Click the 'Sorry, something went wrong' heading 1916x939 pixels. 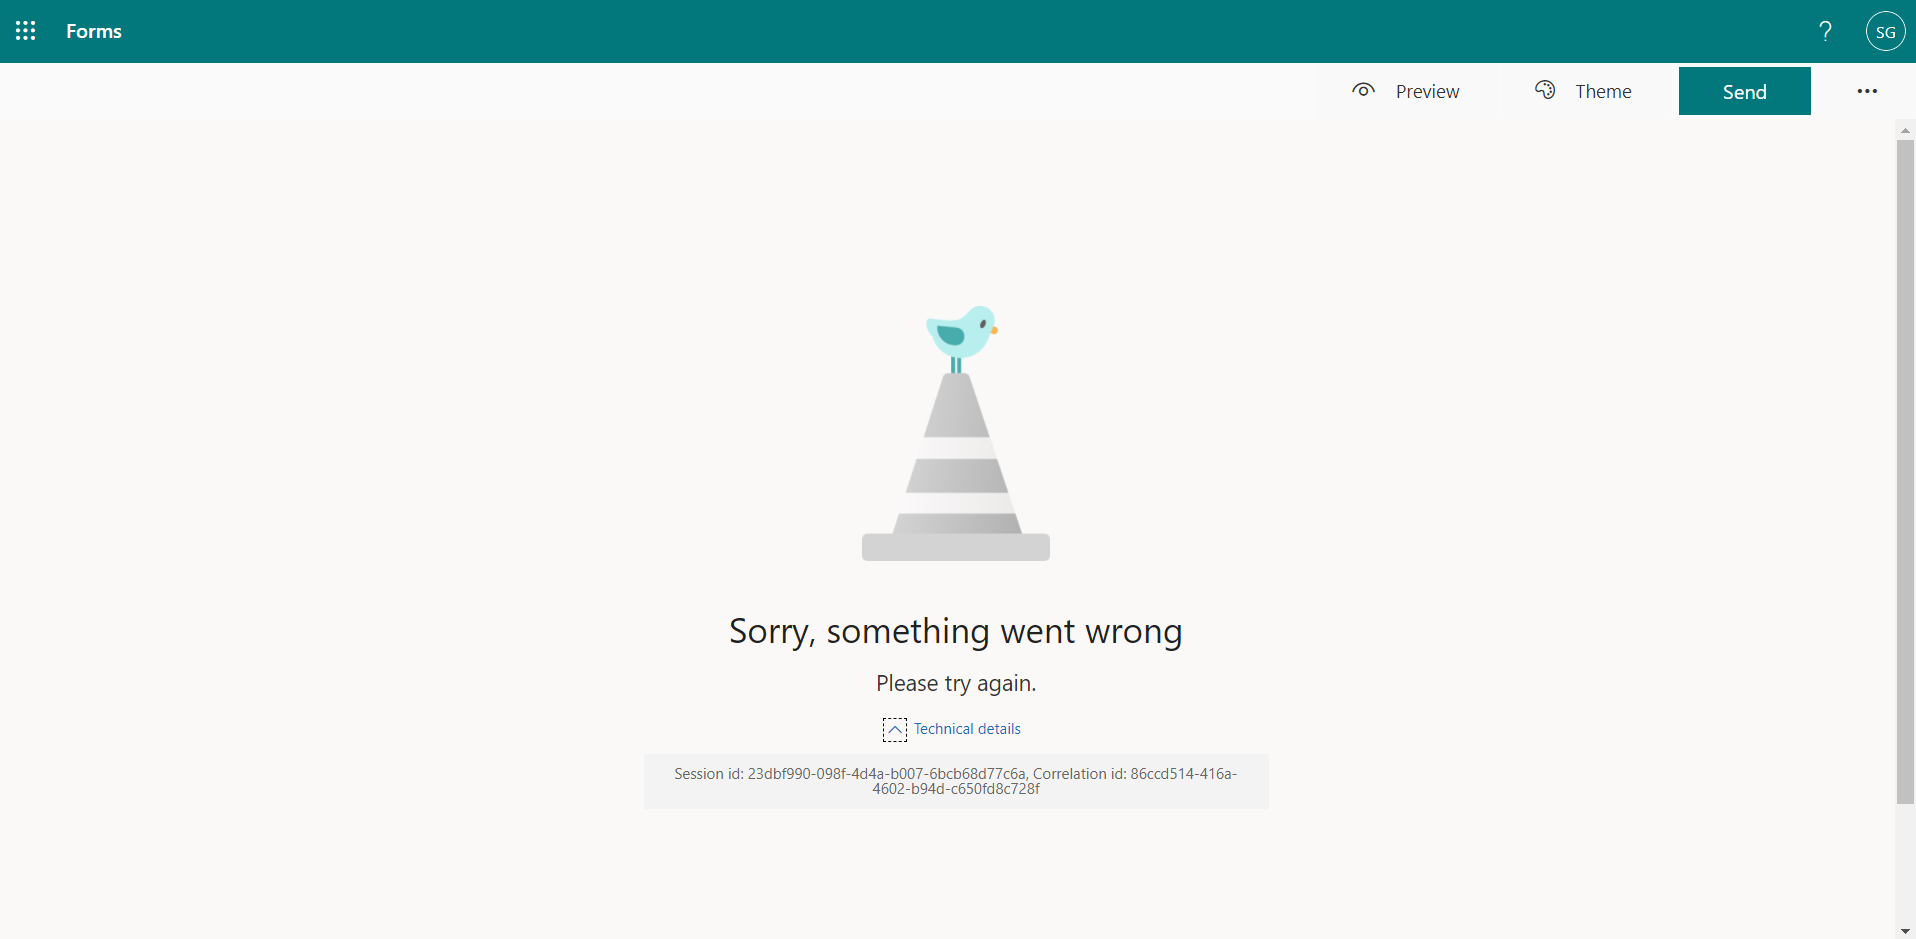click(x=956, y=632)
